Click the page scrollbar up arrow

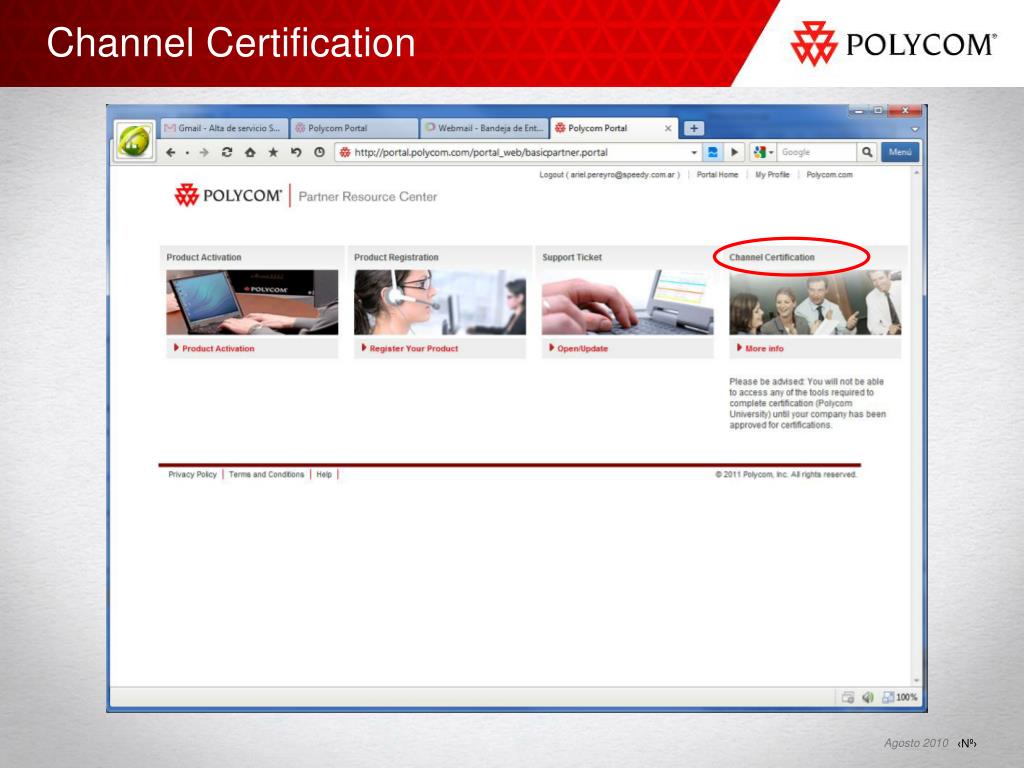916,173
